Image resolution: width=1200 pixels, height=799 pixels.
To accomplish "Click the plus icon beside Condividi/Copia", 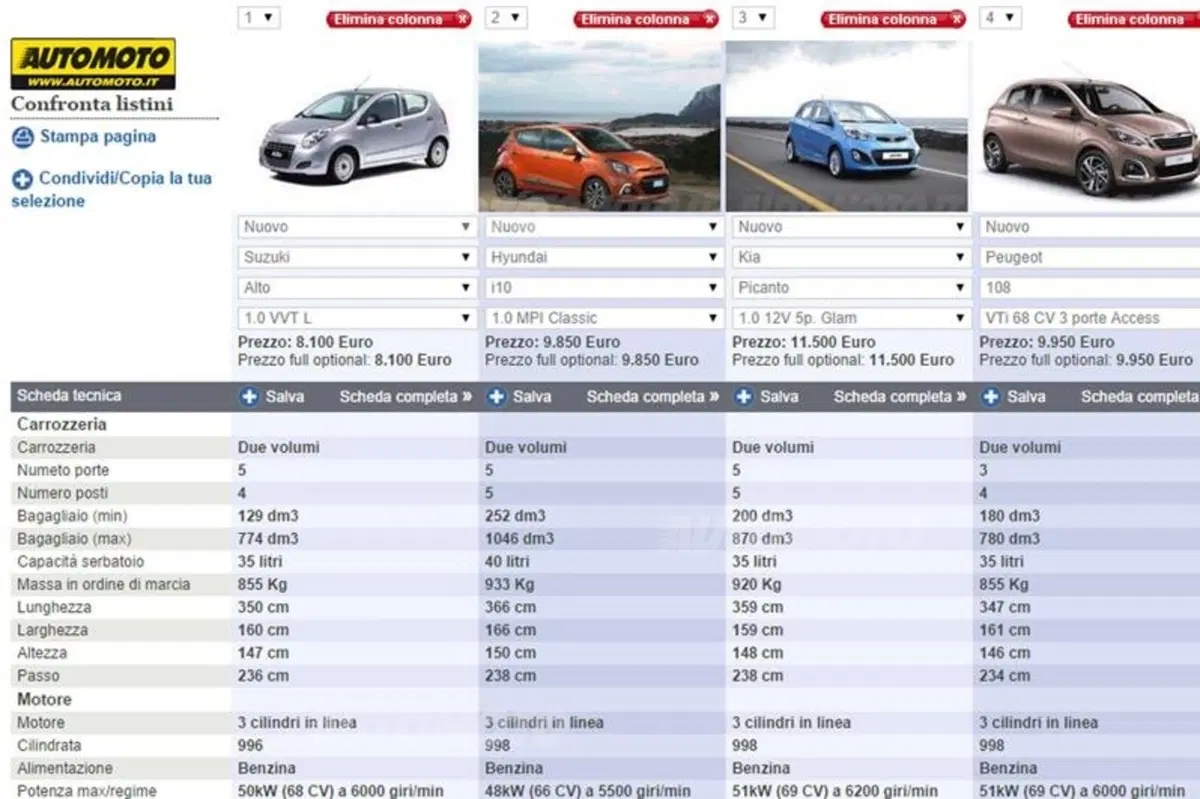I will (22, 180).
